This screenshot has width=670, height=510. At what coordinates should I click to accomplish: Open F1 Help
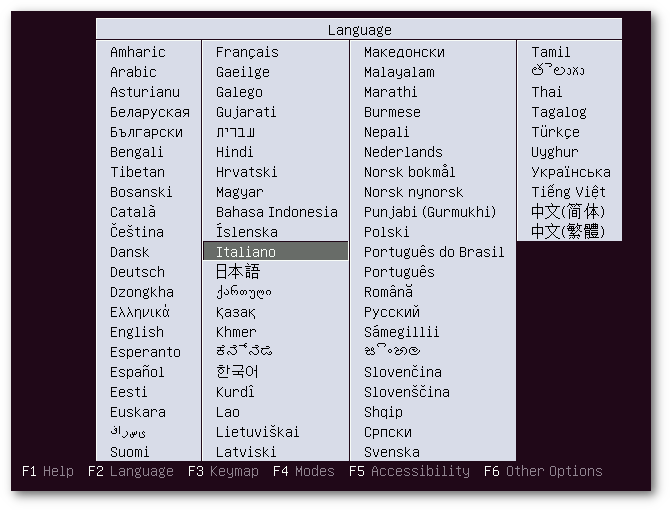click(47, 471)
